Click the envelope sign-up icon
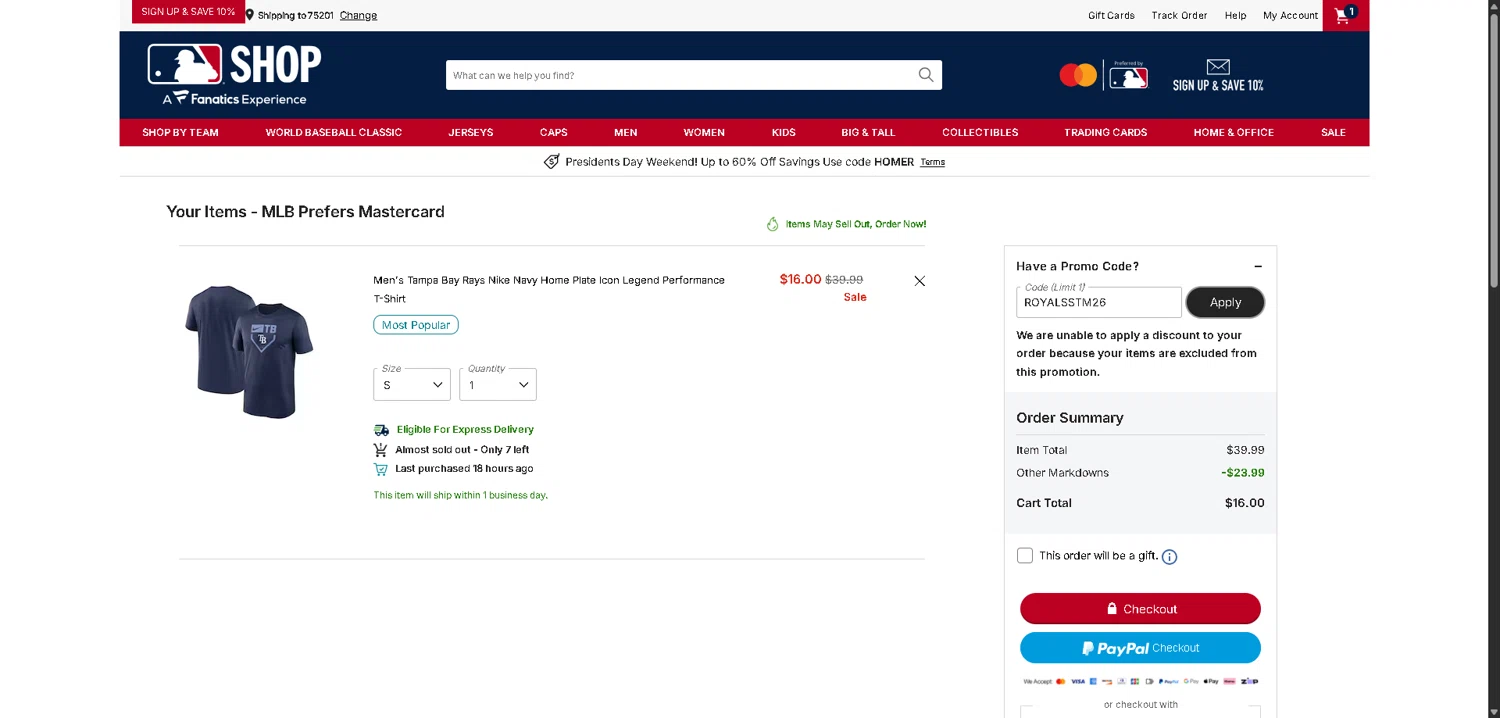Viewport: 1500px width, 718px height. (1217, 67)
